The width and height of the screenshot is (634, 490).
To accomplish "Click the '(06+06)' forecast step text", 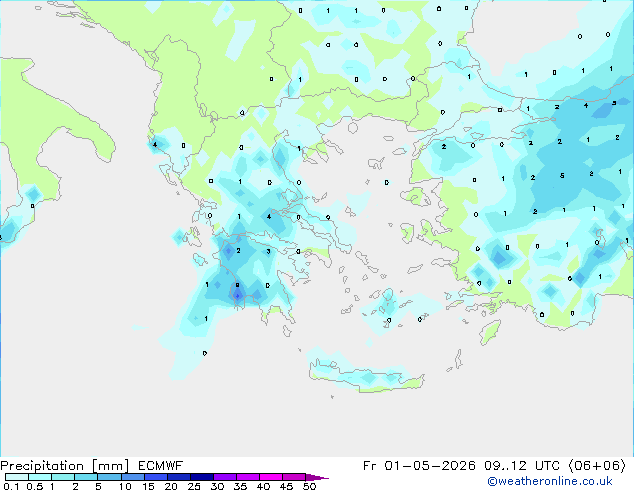I will 597,466.
